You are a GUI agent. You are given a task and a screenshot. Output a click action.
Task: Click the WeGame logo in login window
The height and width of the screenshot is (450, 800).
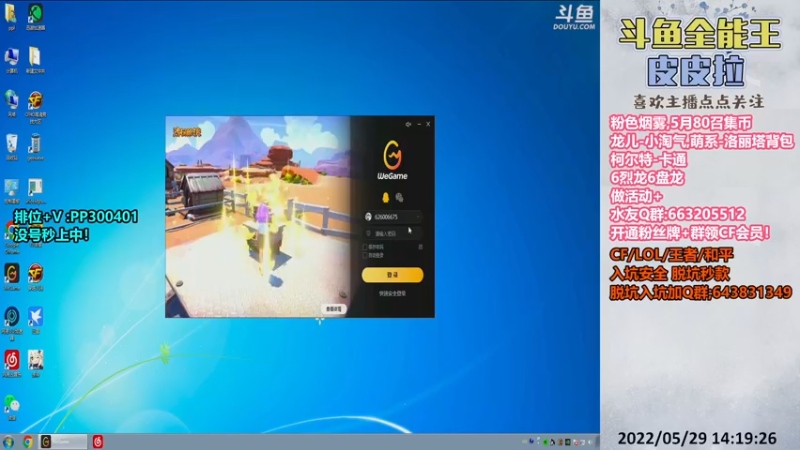point(392,160)
